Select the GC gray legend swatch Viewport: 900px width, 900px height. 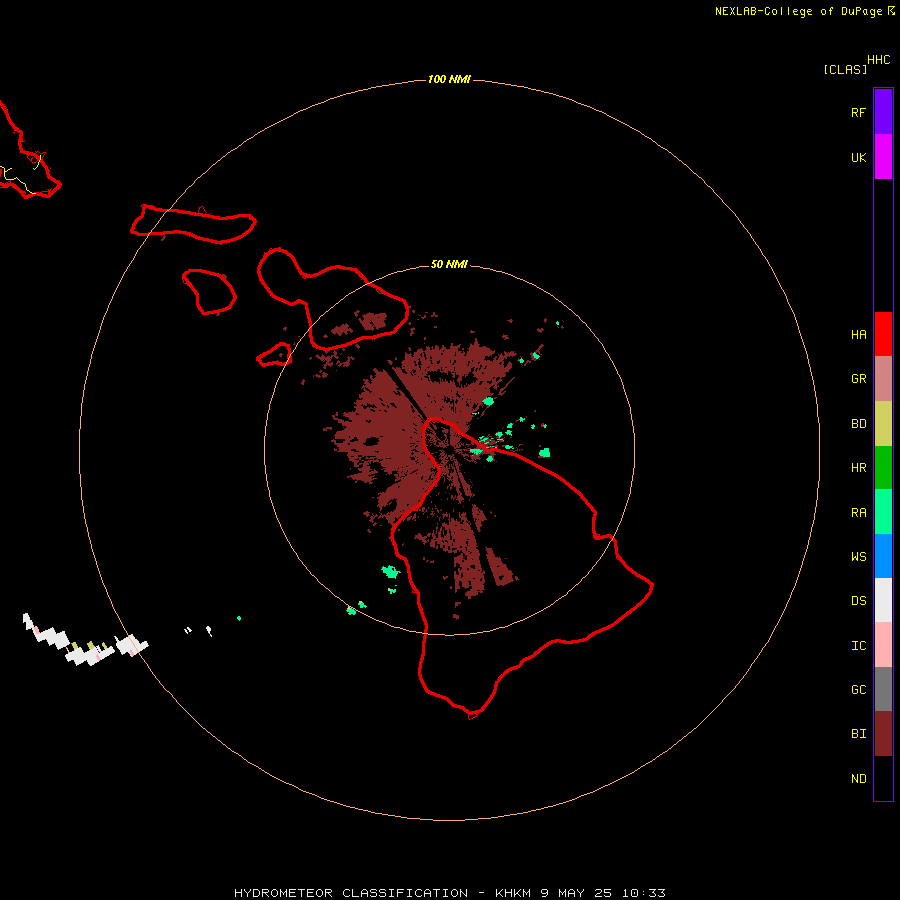click(x=883, y=689)
